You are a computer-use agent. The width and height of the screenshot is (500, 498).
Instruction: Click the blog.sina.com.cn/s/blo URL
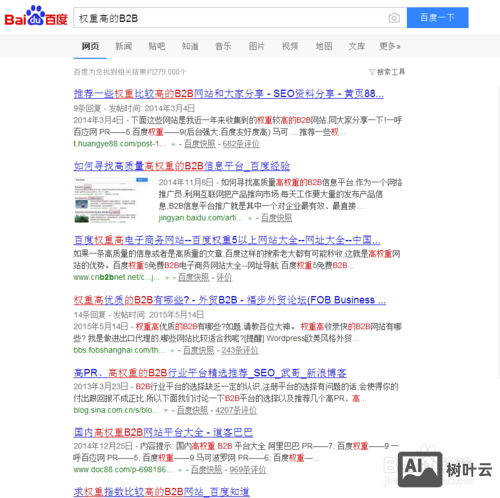[116, 410]
